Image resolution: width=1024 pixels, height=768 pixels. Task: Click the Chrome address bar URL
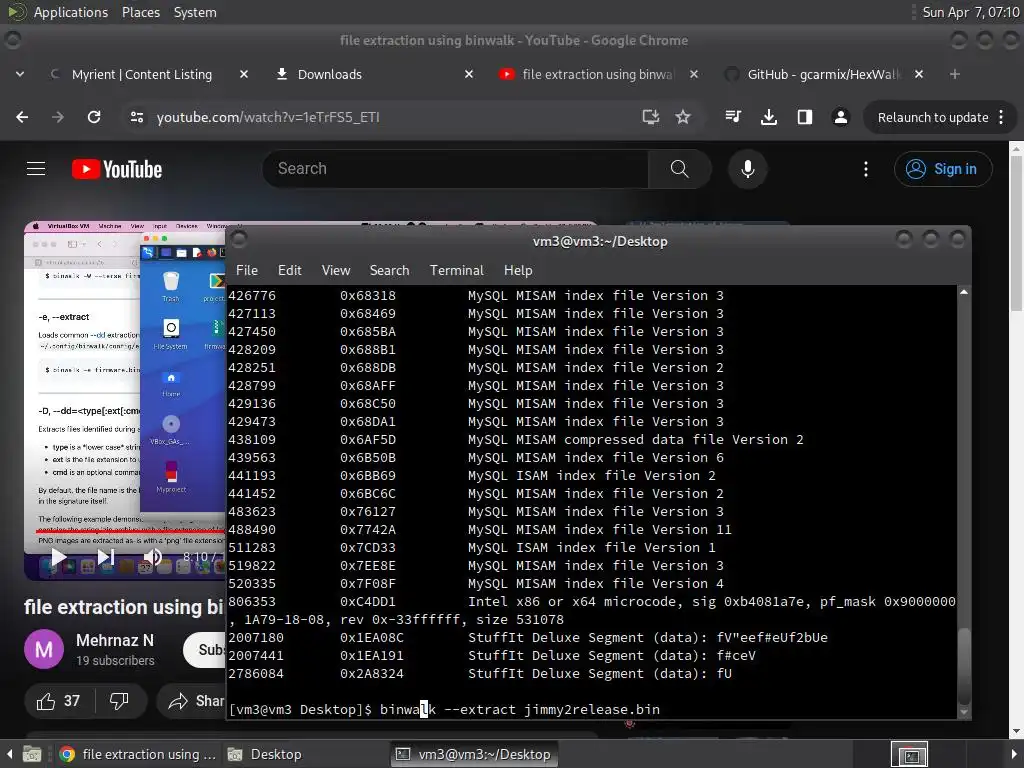pos(268,118)
